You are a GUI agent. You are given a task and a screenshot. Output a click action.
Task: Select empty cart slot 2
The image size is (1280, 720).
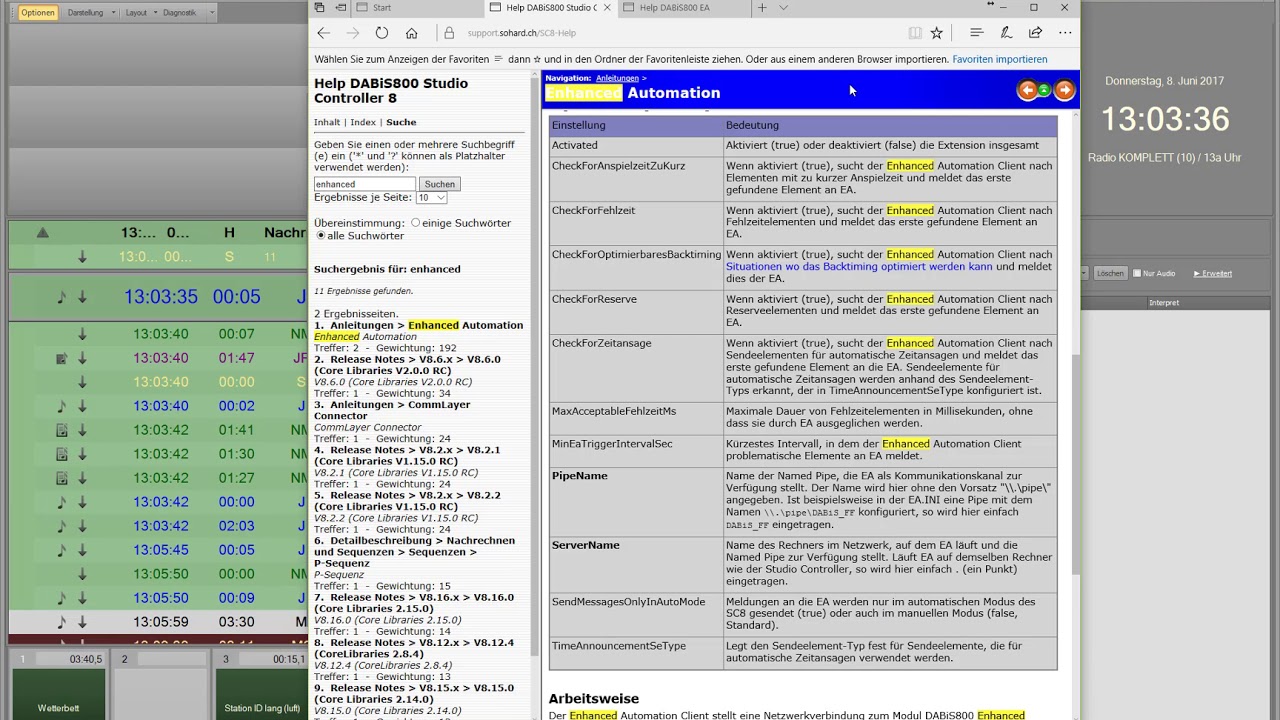(160, 685)
